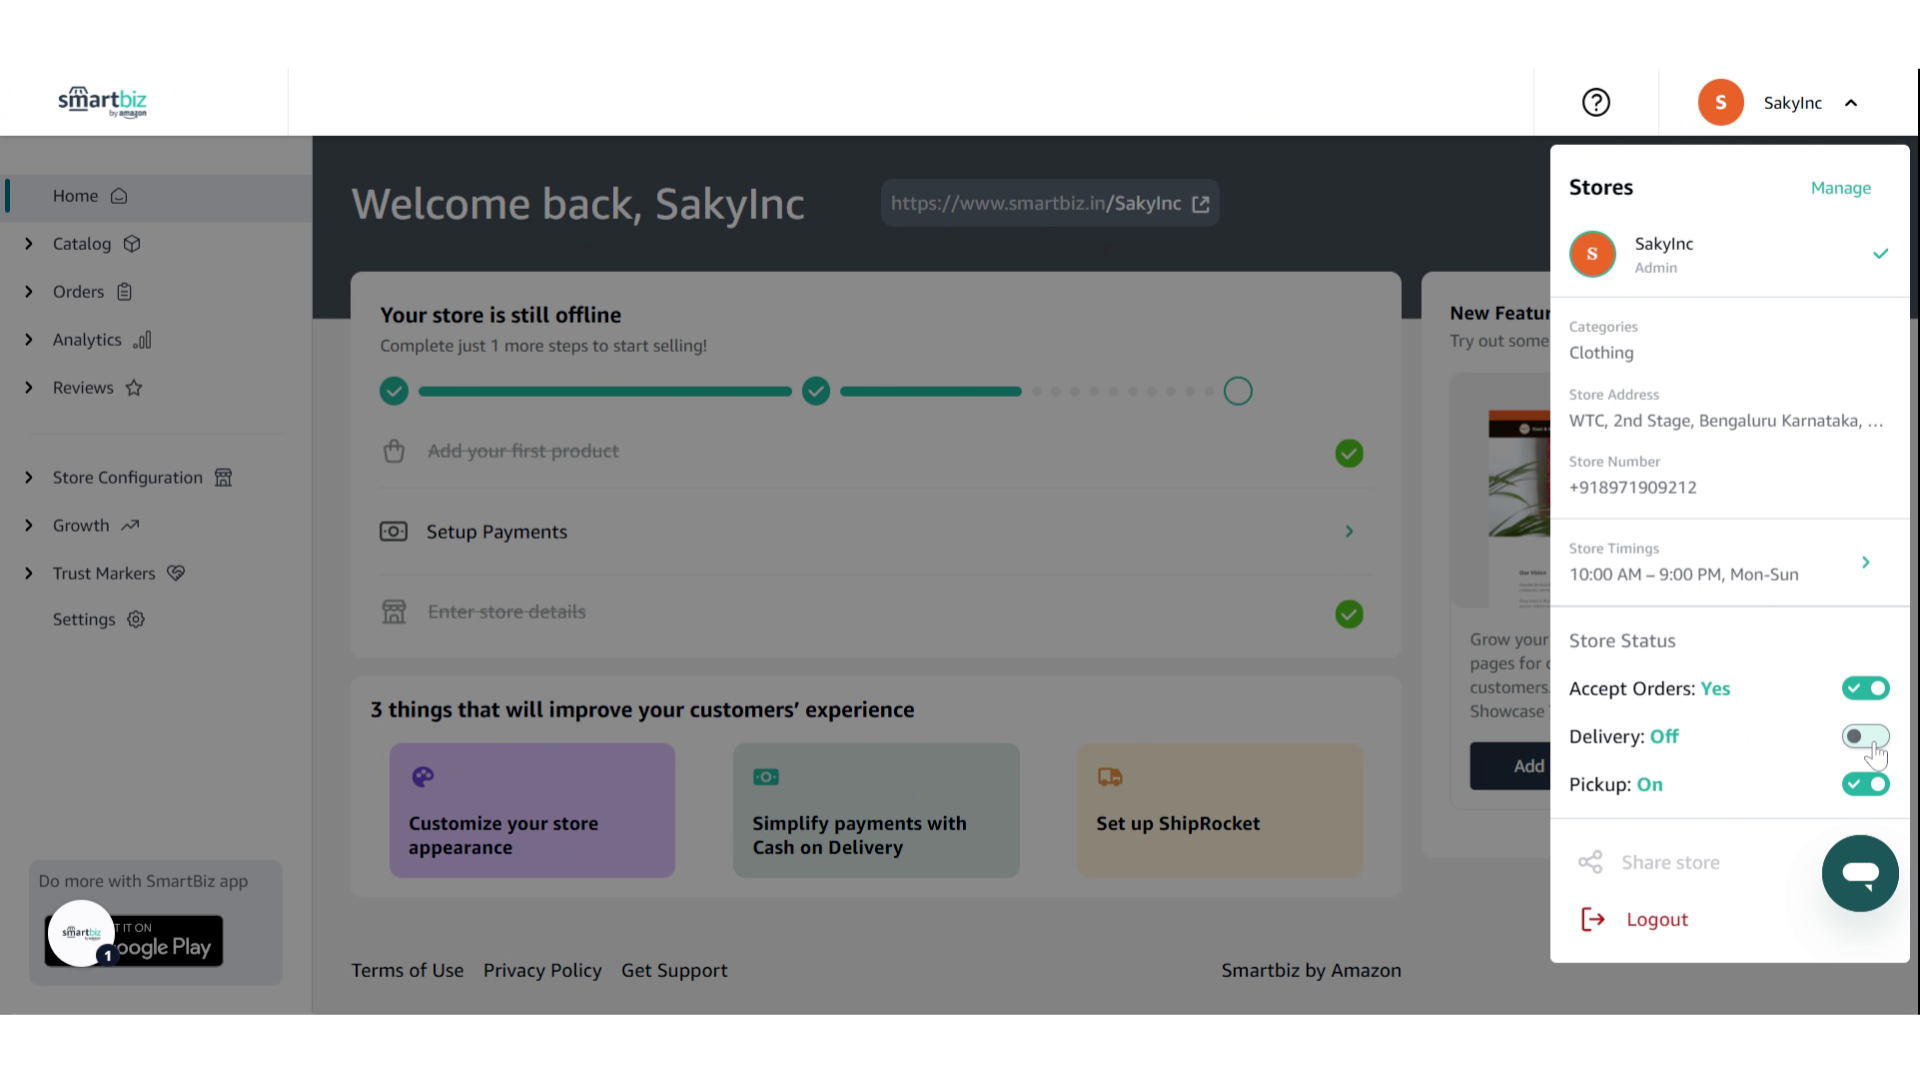This screenshot has height=1080, width=1920.
Task: Click the Home house icon in sidebar
Action: 119,196
